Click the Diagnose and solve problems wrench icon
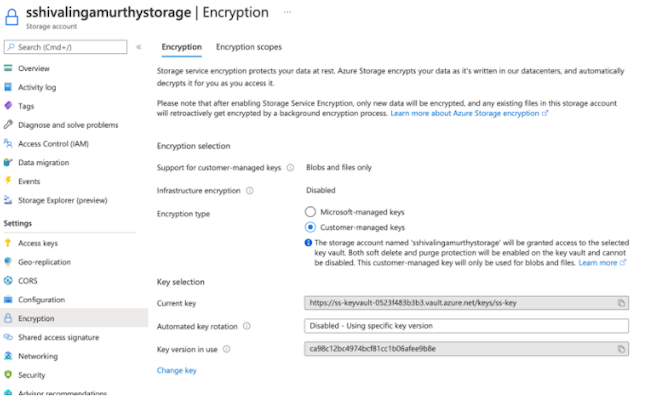This screenshot has height=399, width=650. point(8,124)
